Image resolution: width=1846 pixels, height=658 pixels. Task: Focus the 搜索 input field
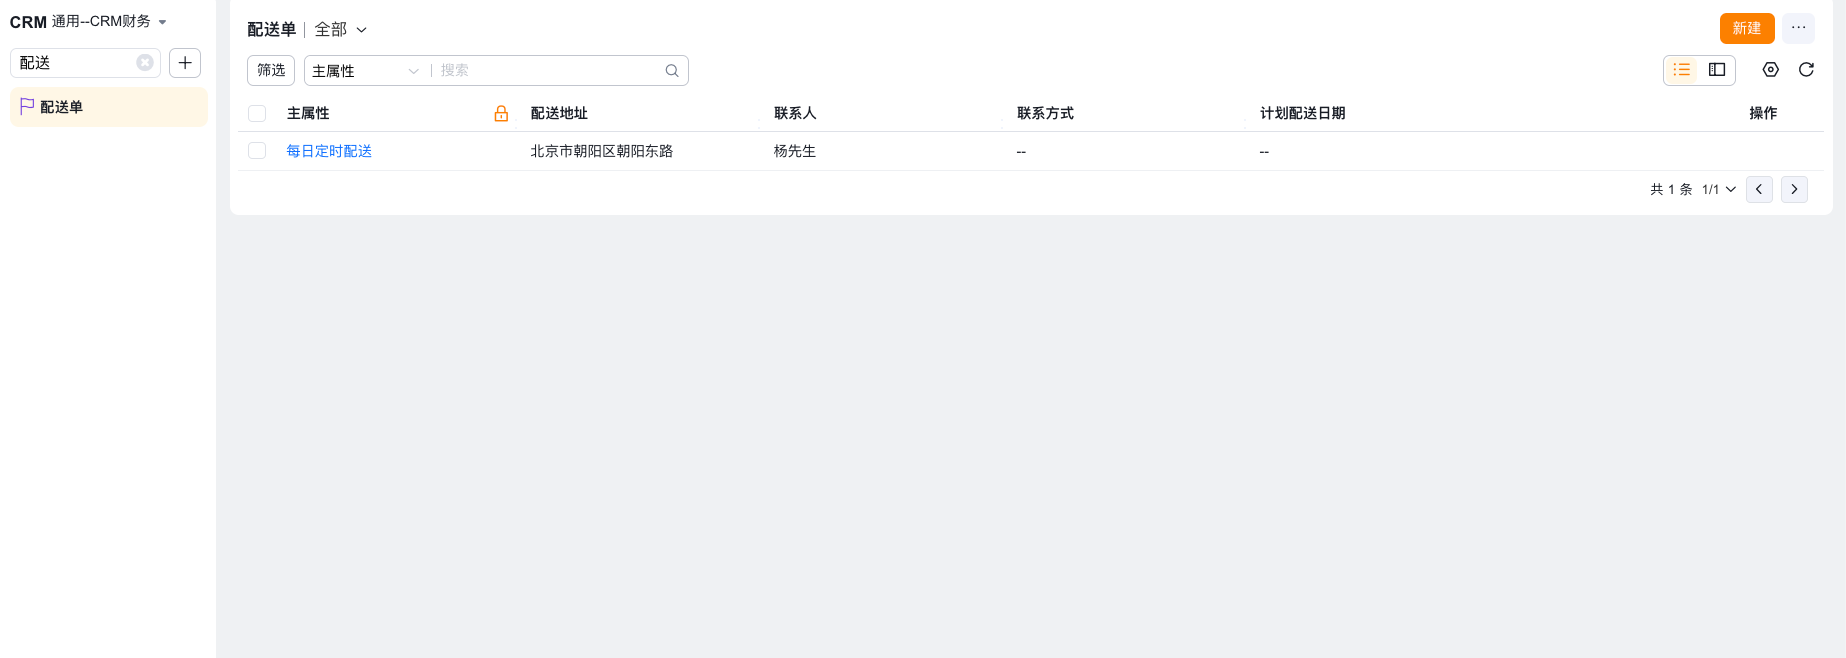click(550, 71)
